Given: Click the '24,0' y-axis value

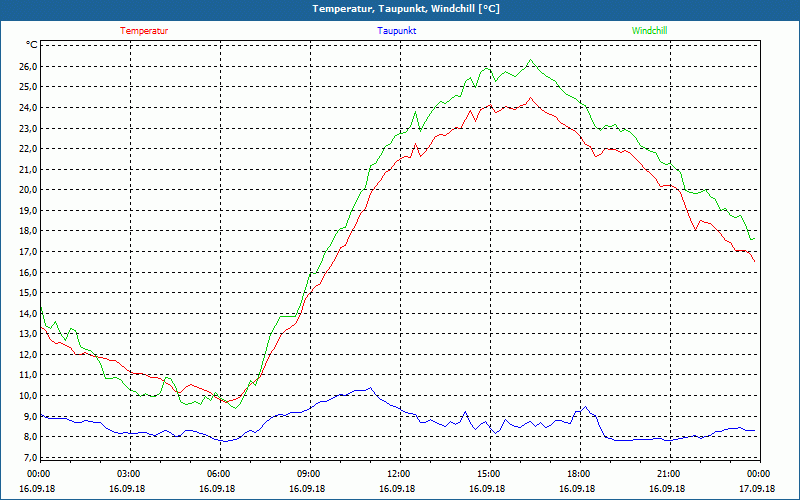Looking at the screenshot, I should point(29,108).
